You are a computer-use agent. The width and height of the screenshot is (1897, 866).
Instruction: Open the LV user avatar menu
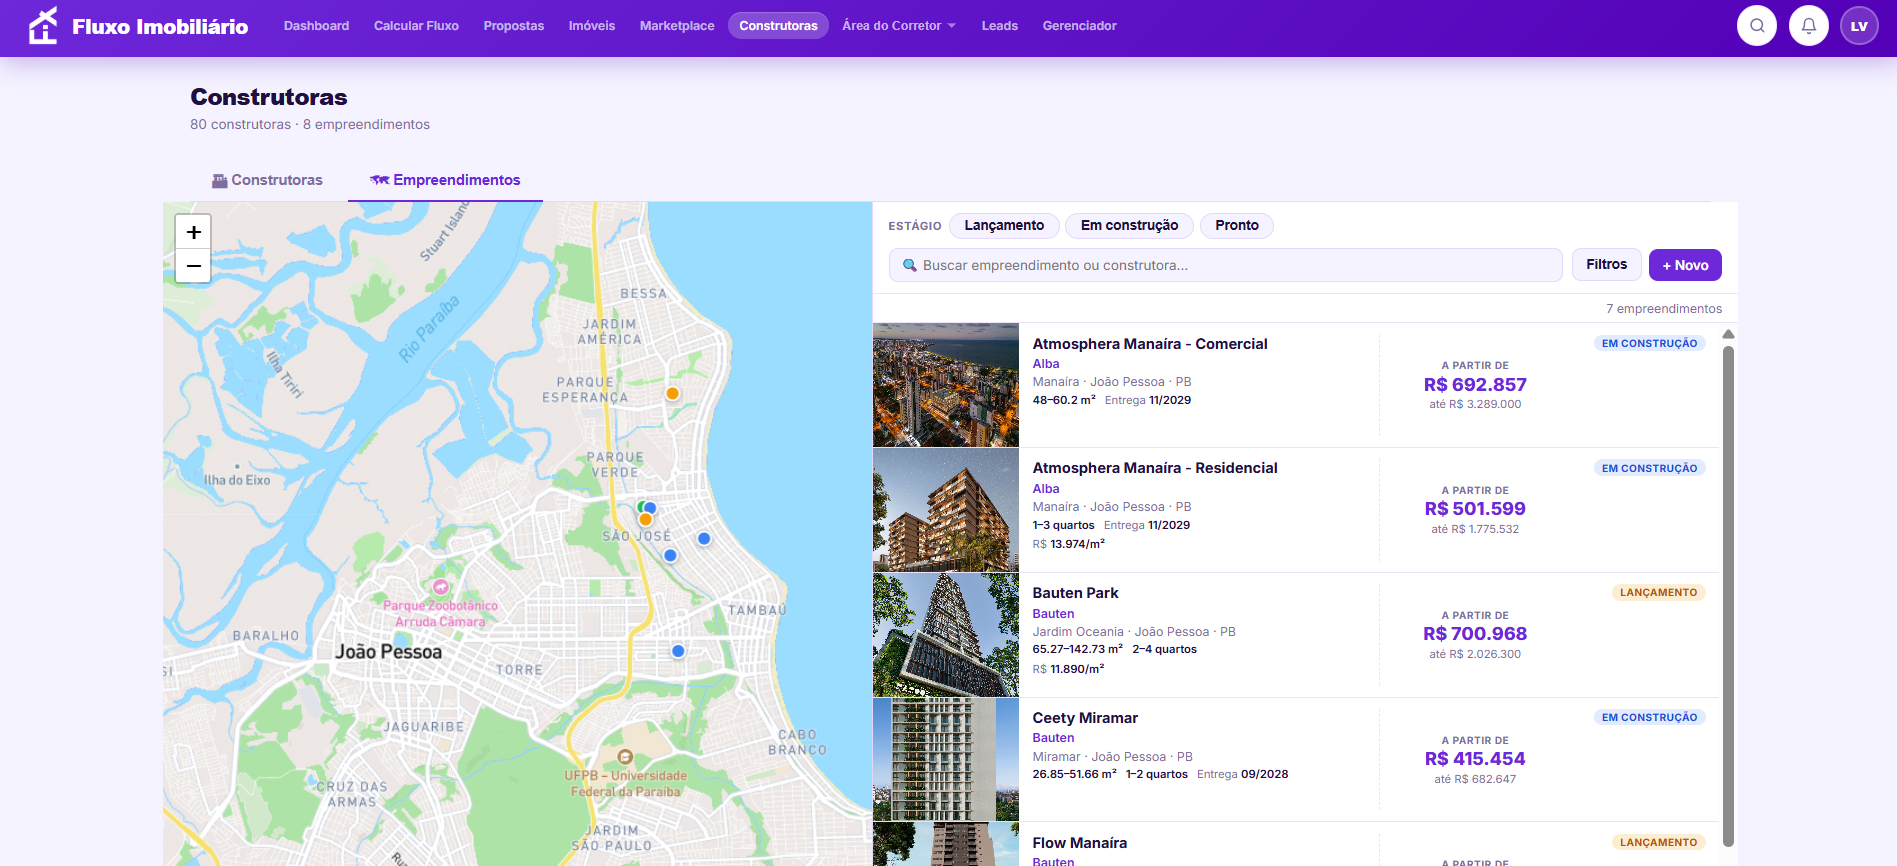click(x=1859, y=26)
